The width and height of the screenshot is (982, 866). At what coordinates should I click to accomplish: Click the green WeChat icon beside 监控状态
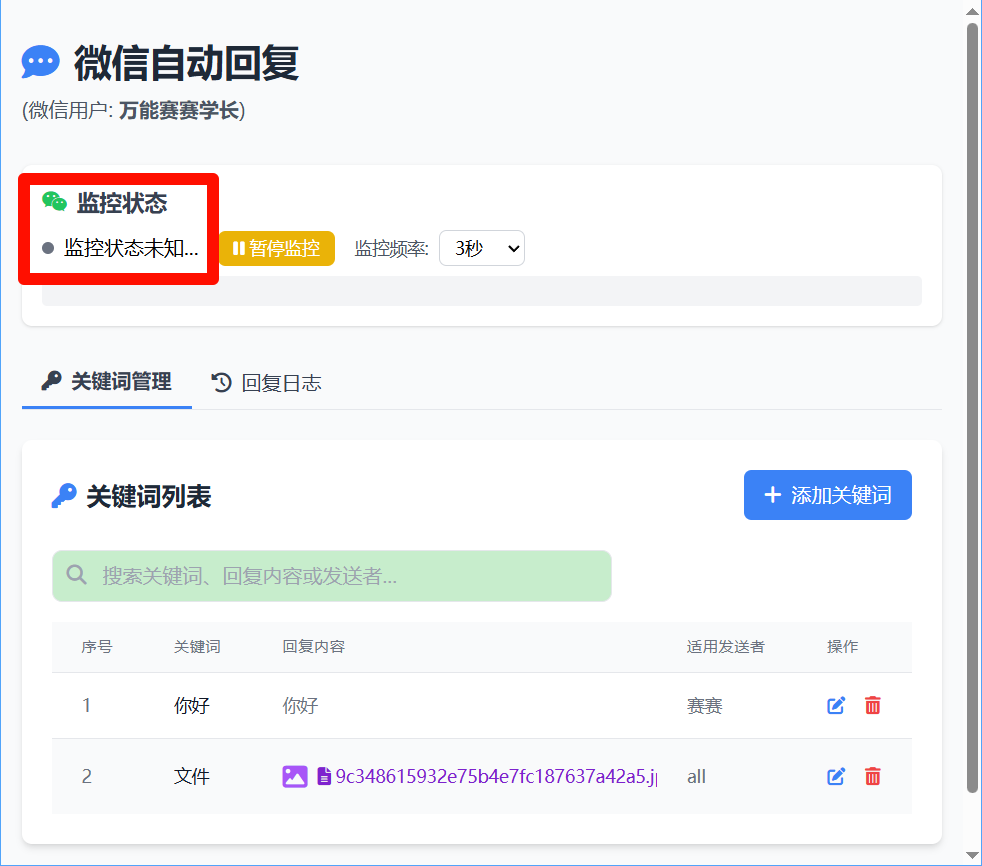[x=54, y=202]
